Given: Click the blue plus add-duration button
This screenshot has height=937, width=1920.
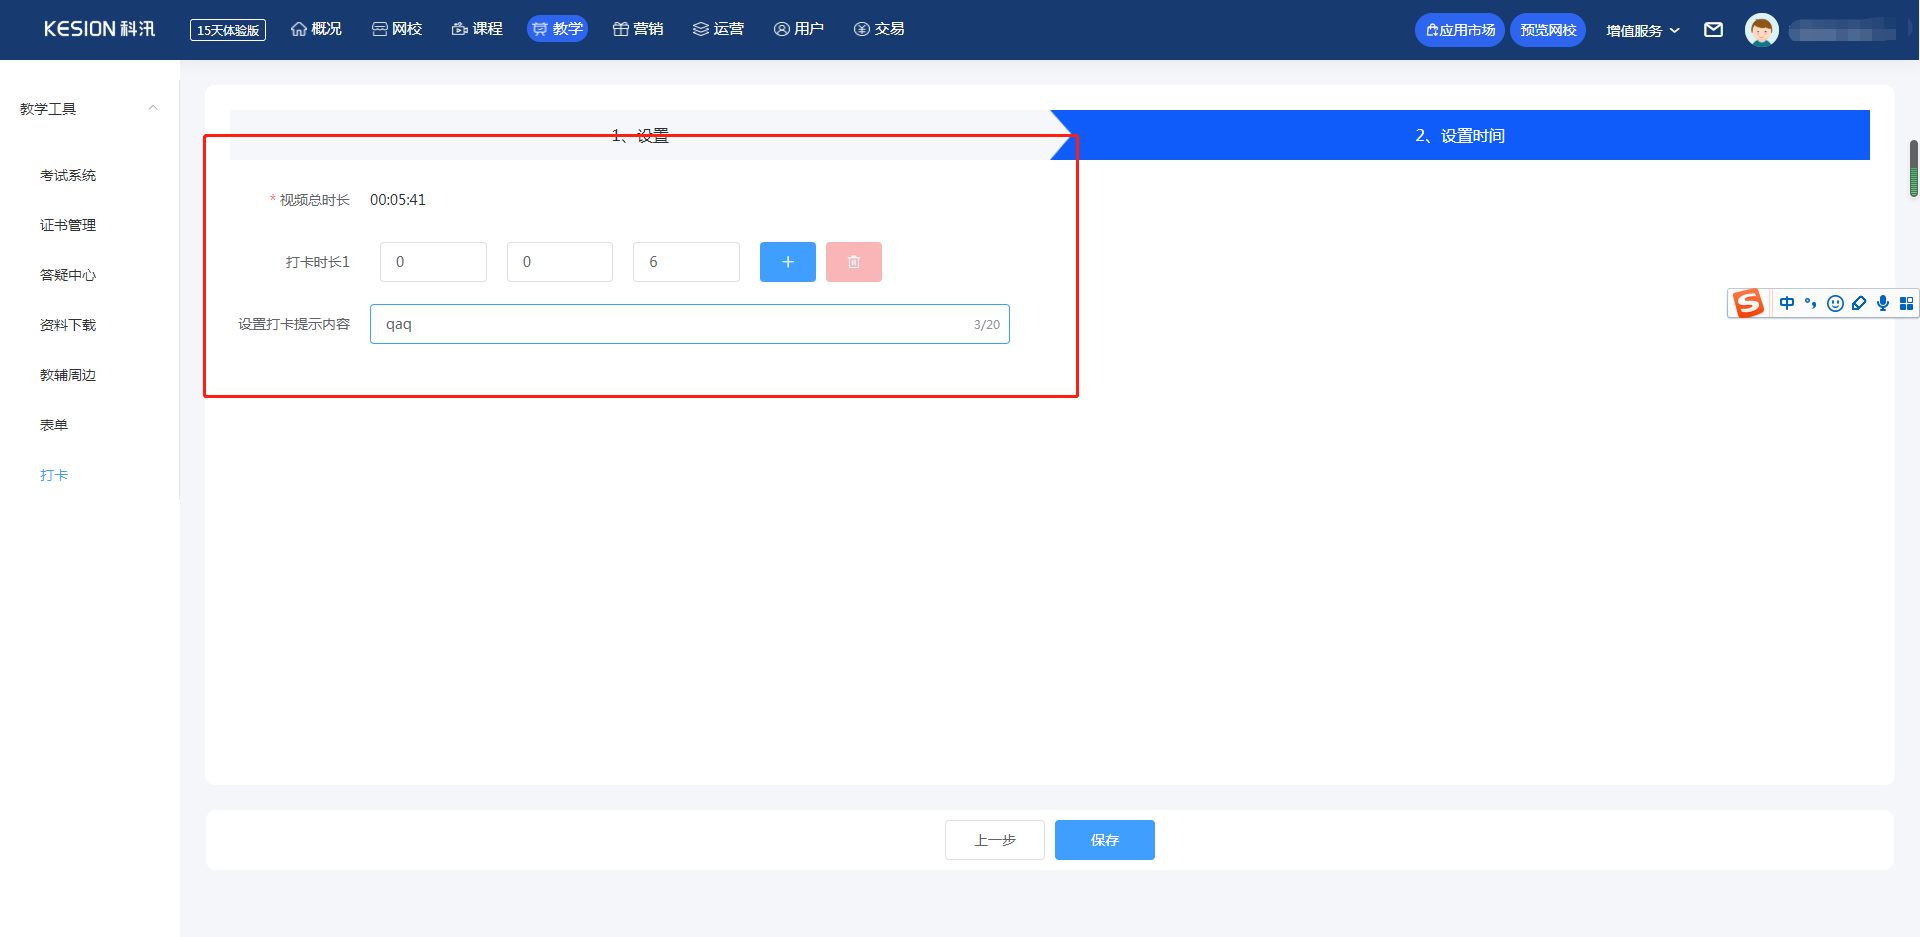Looking at the screenshot, I should (788, 262).
